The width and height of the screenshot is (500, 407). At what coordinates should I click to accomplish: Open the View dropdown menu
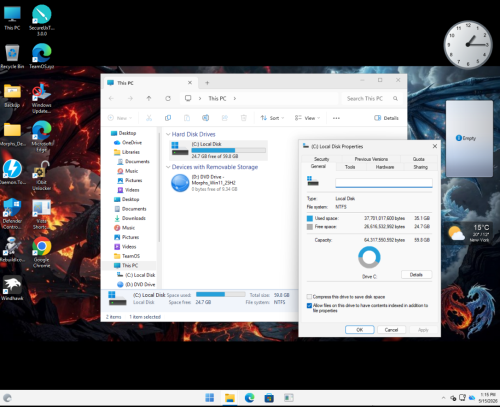coord(307,118)
